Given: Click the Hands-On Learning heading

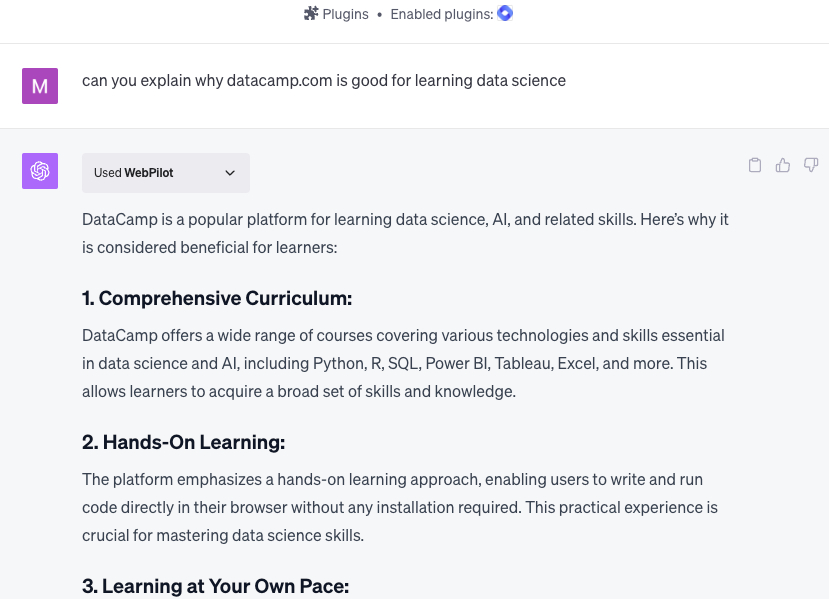Looking at the screenshot, I should pyautogui.click(x=183, y=442).
